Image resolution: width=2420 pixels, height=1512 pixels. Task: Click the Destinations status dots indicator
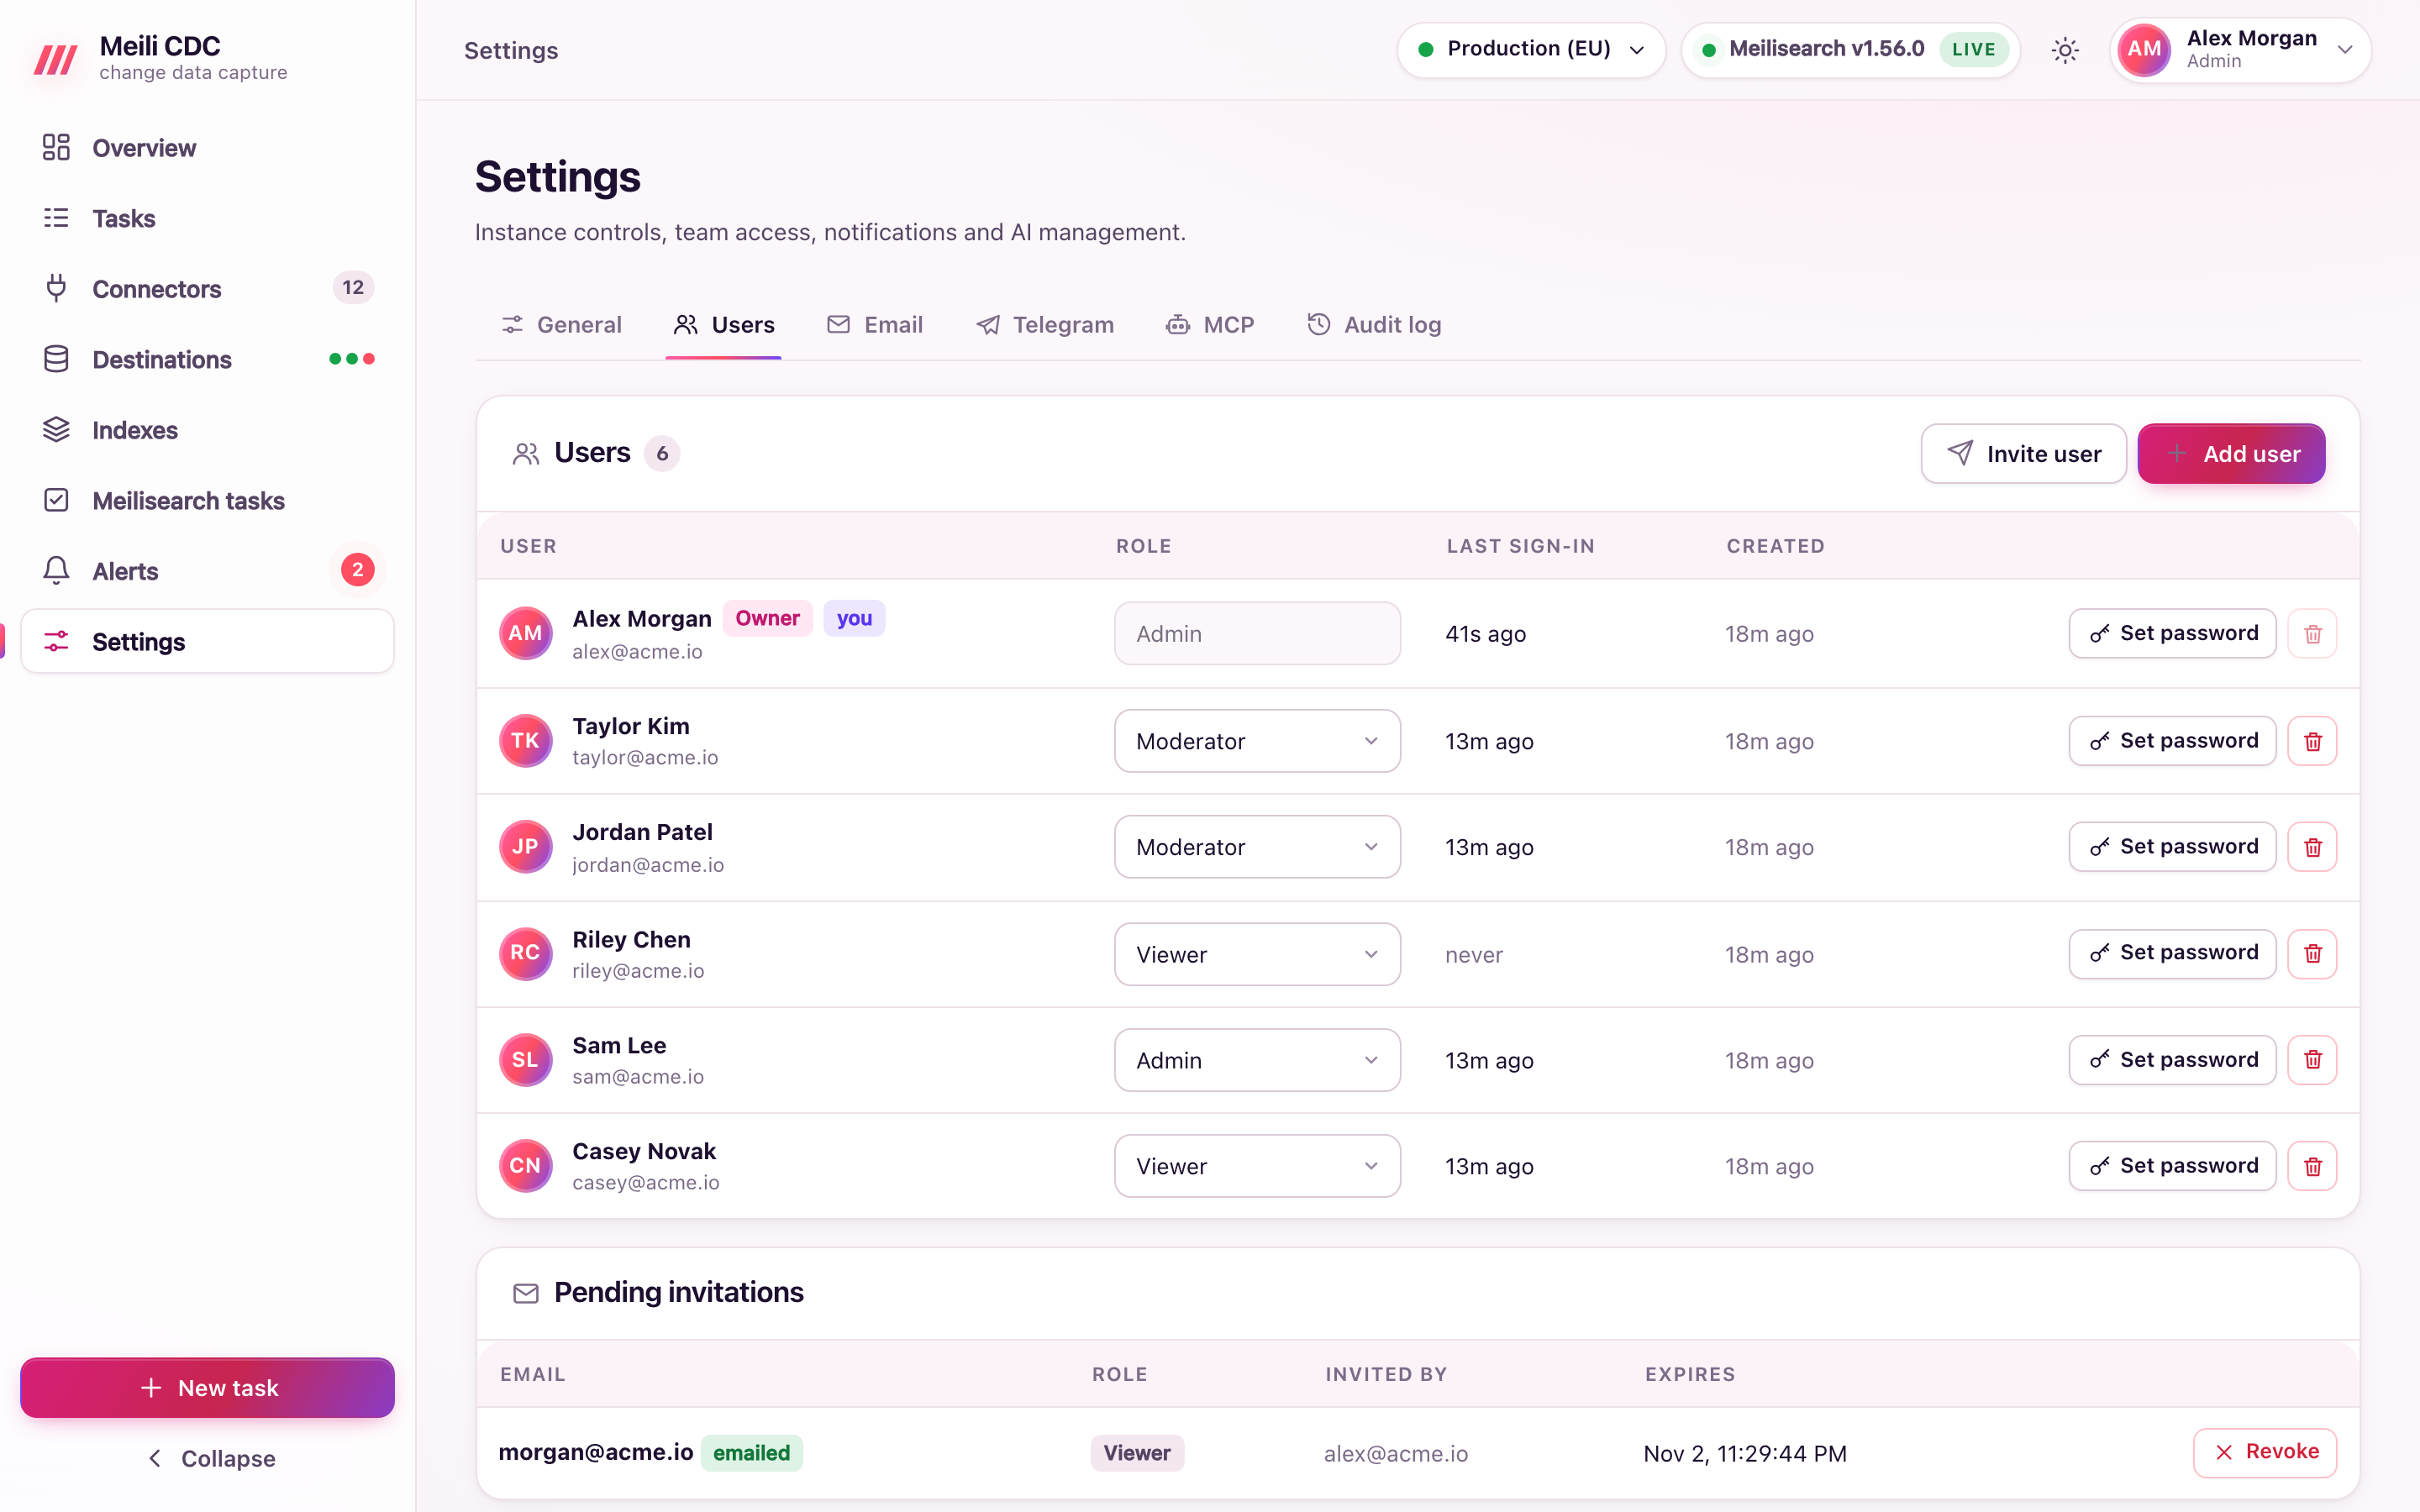[352, 359]
